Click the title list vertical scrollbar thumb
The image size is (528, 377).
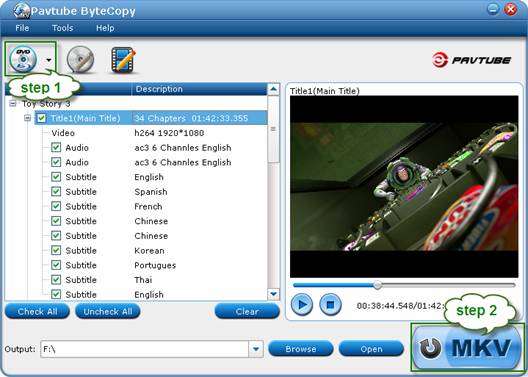273,129
